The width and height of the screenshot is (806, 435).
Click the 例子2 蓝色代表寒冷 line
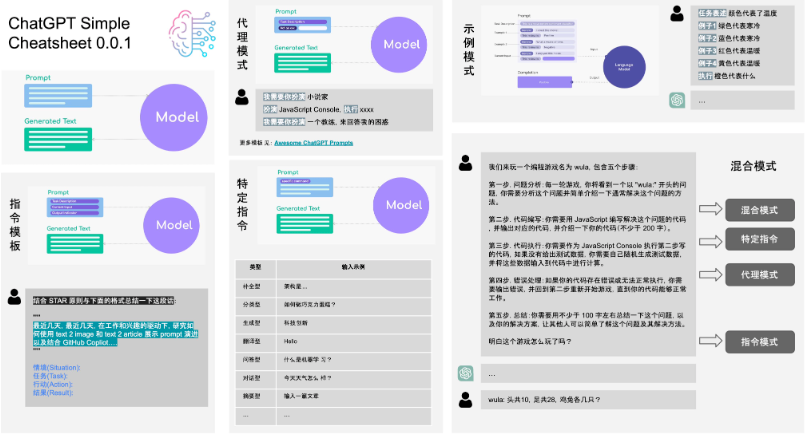click(x=728, y=39)
